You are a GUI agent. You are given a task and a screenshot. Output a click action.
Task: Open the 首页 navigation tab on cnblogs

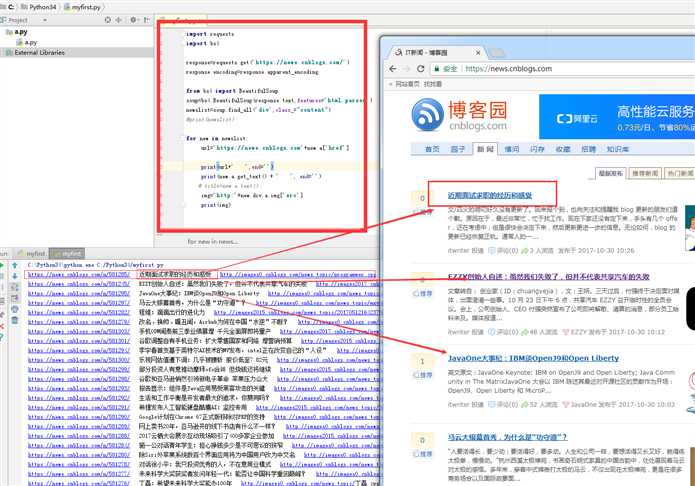[432, 149]
